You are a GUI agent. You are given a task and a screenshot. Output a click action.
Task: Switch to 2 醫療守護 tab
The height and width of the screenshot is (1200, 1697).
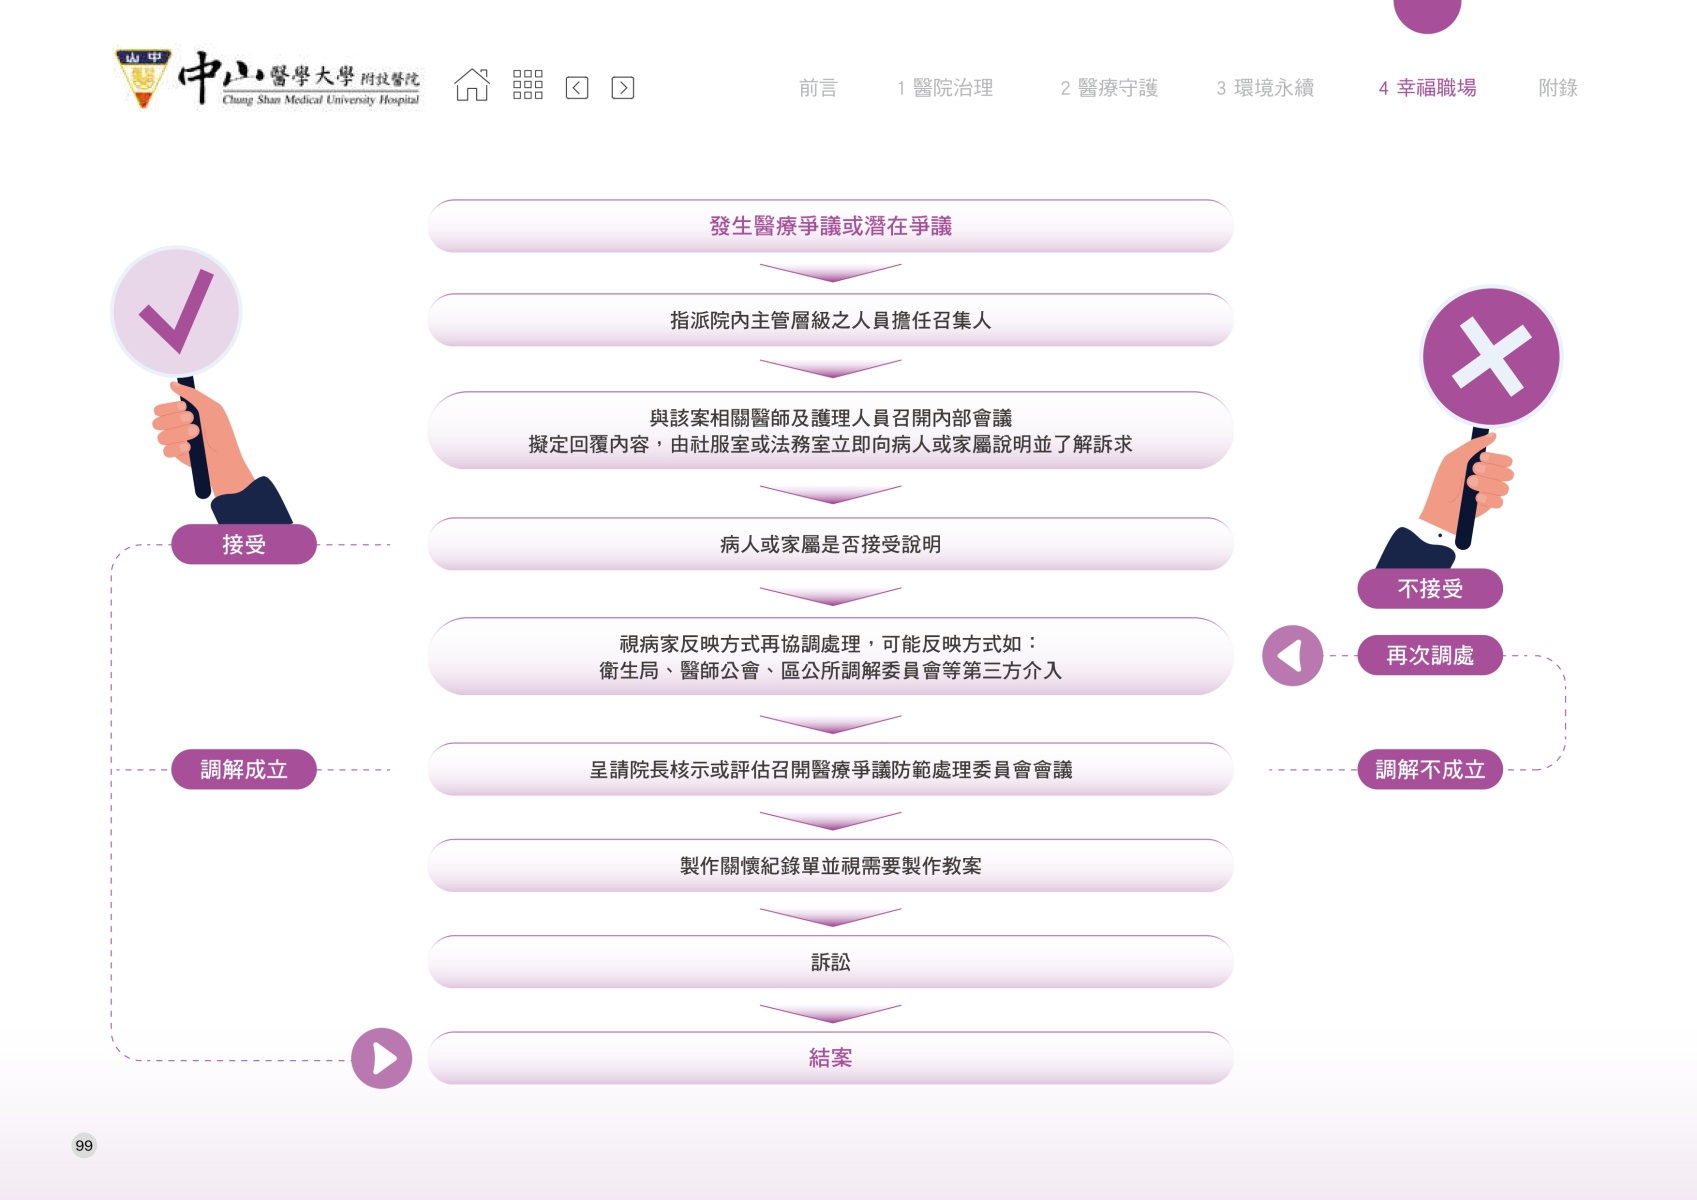[1109, 88]
